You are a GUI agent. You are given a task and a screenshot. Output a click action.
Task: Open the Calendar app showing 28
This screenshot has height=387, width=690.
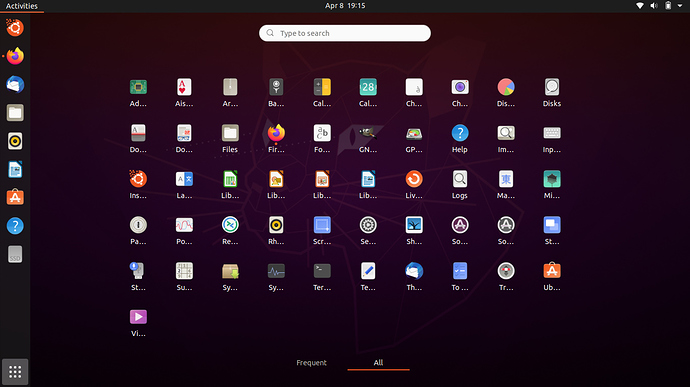pyautogui.click(x=368, y=87)
